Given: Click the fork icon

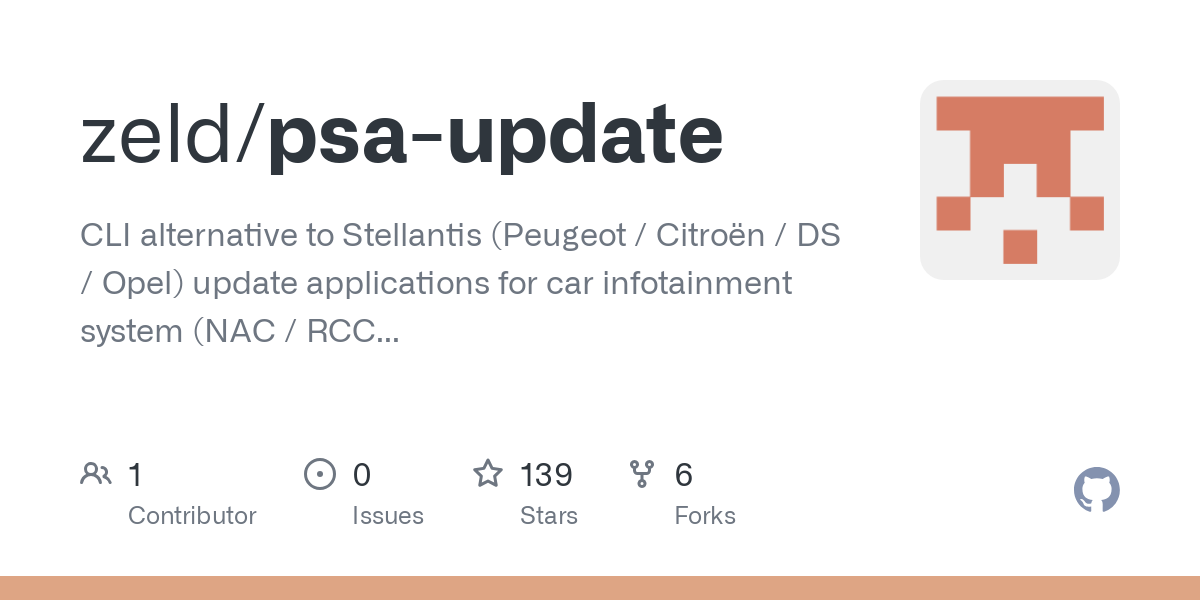Looking at the screenshot, I should [x=642, y=474].
